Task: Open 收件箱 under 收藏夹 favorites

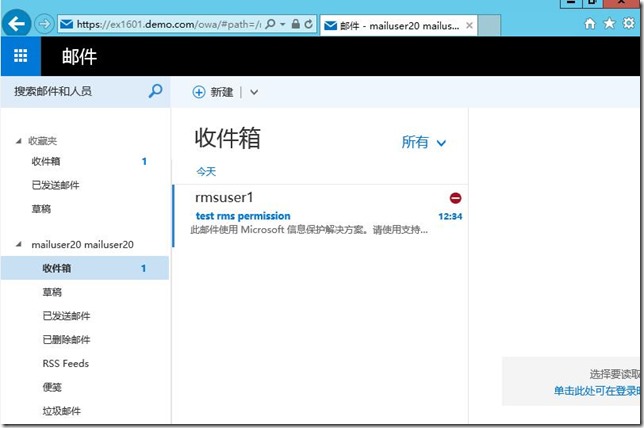Action: coord(46,161)
